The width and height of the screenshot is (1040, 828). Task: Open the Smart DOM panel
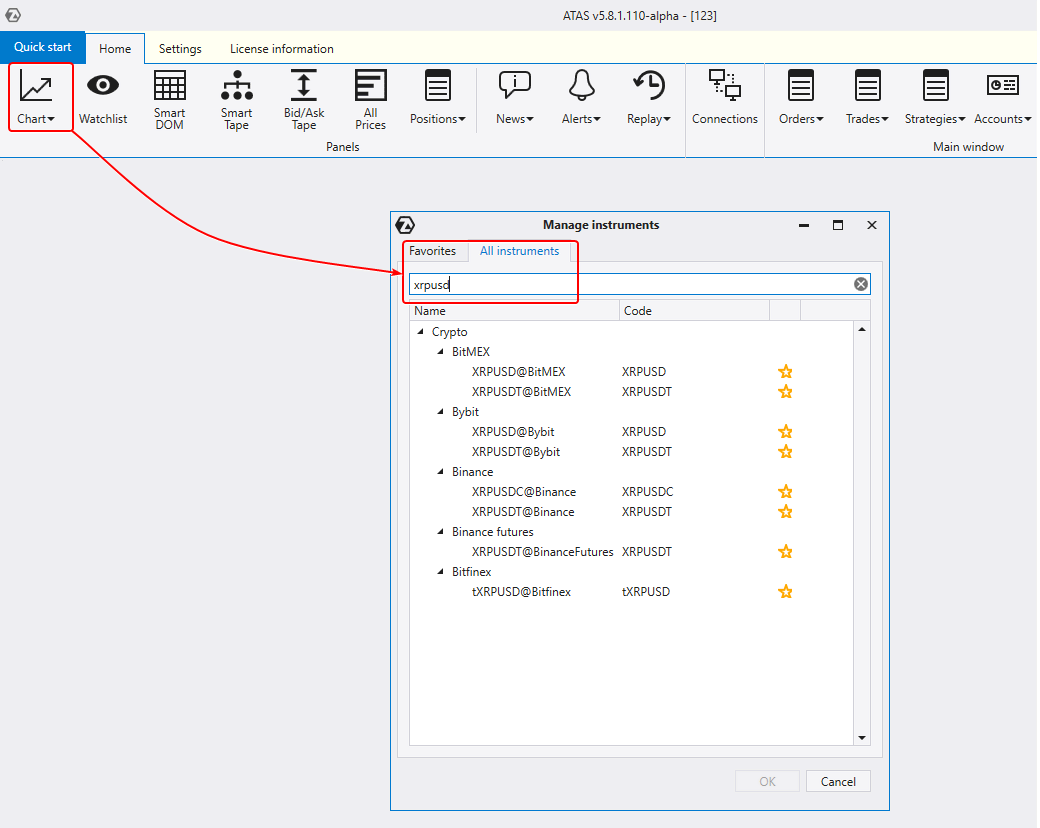pos(169,99)
